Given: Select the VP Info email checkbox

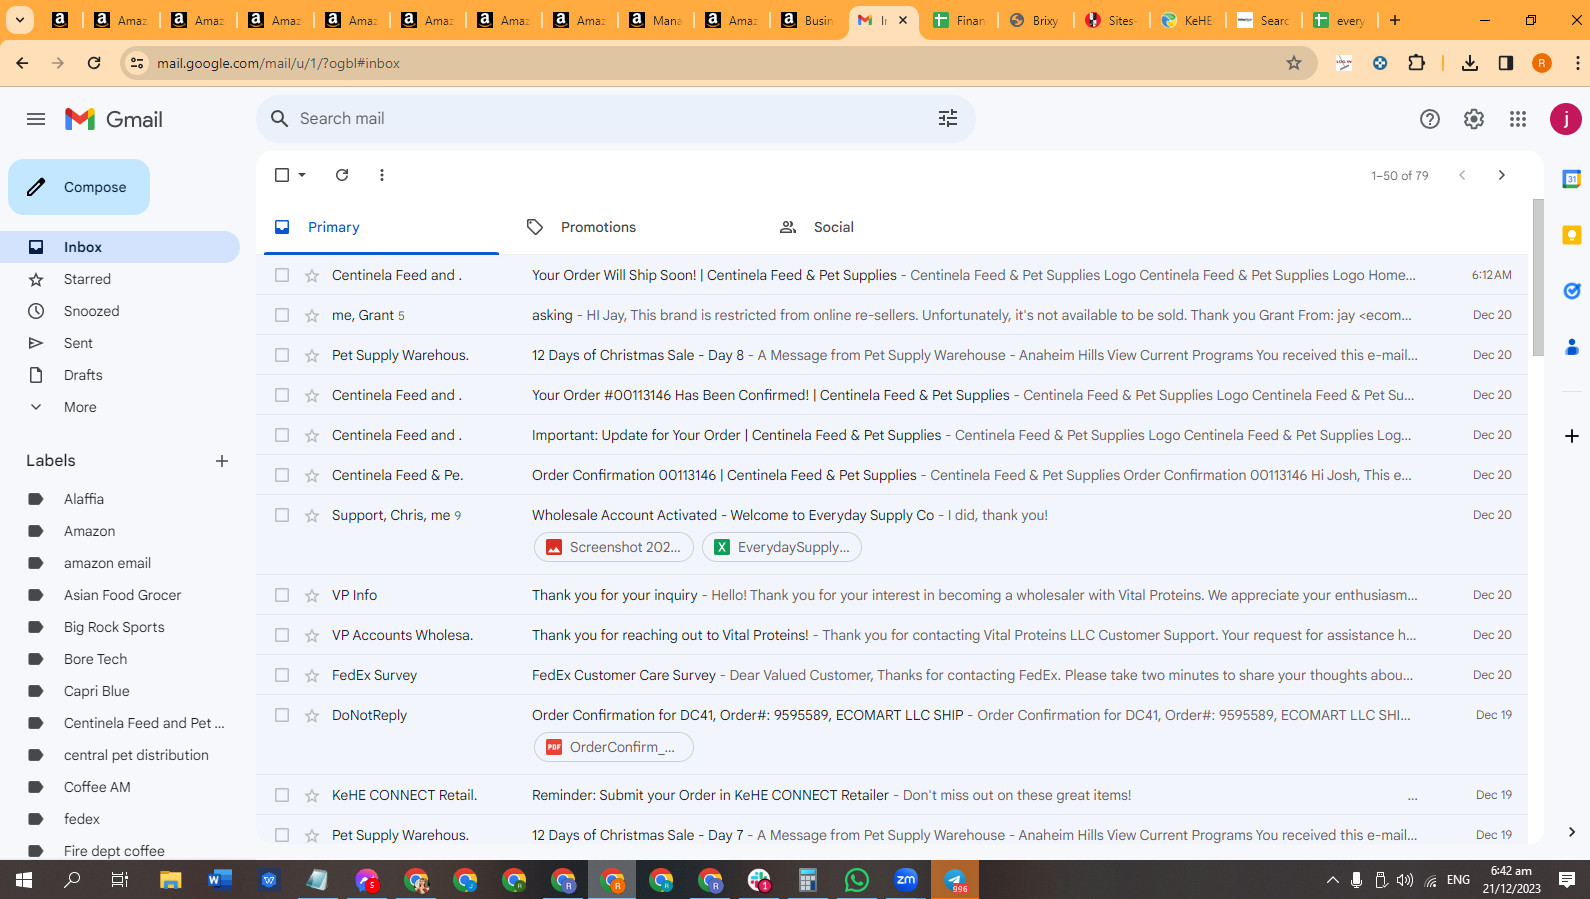Looking at the screenshot, I should pyautogui.click(x=282, y=595).
